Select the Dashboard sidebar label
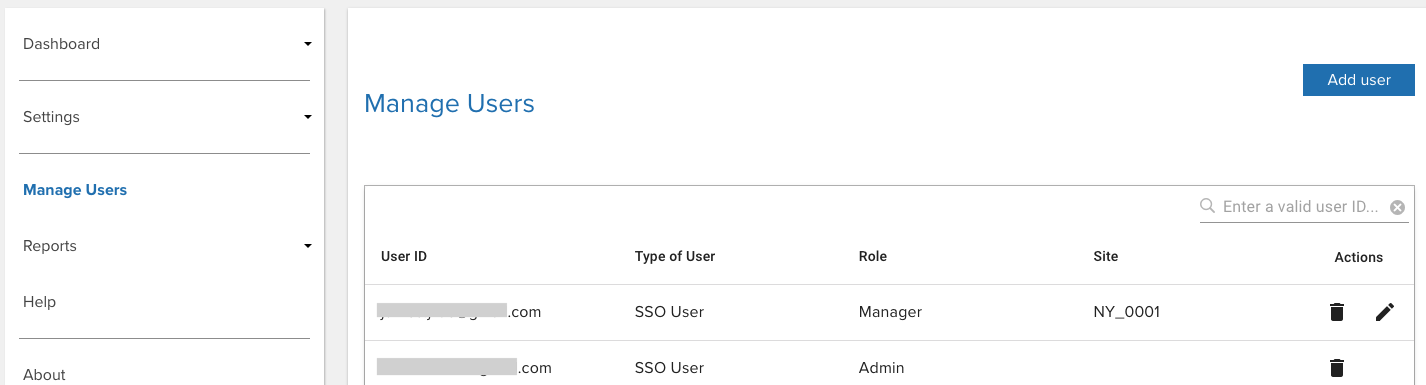This screenshot has height=385, width=1426. 61,44
